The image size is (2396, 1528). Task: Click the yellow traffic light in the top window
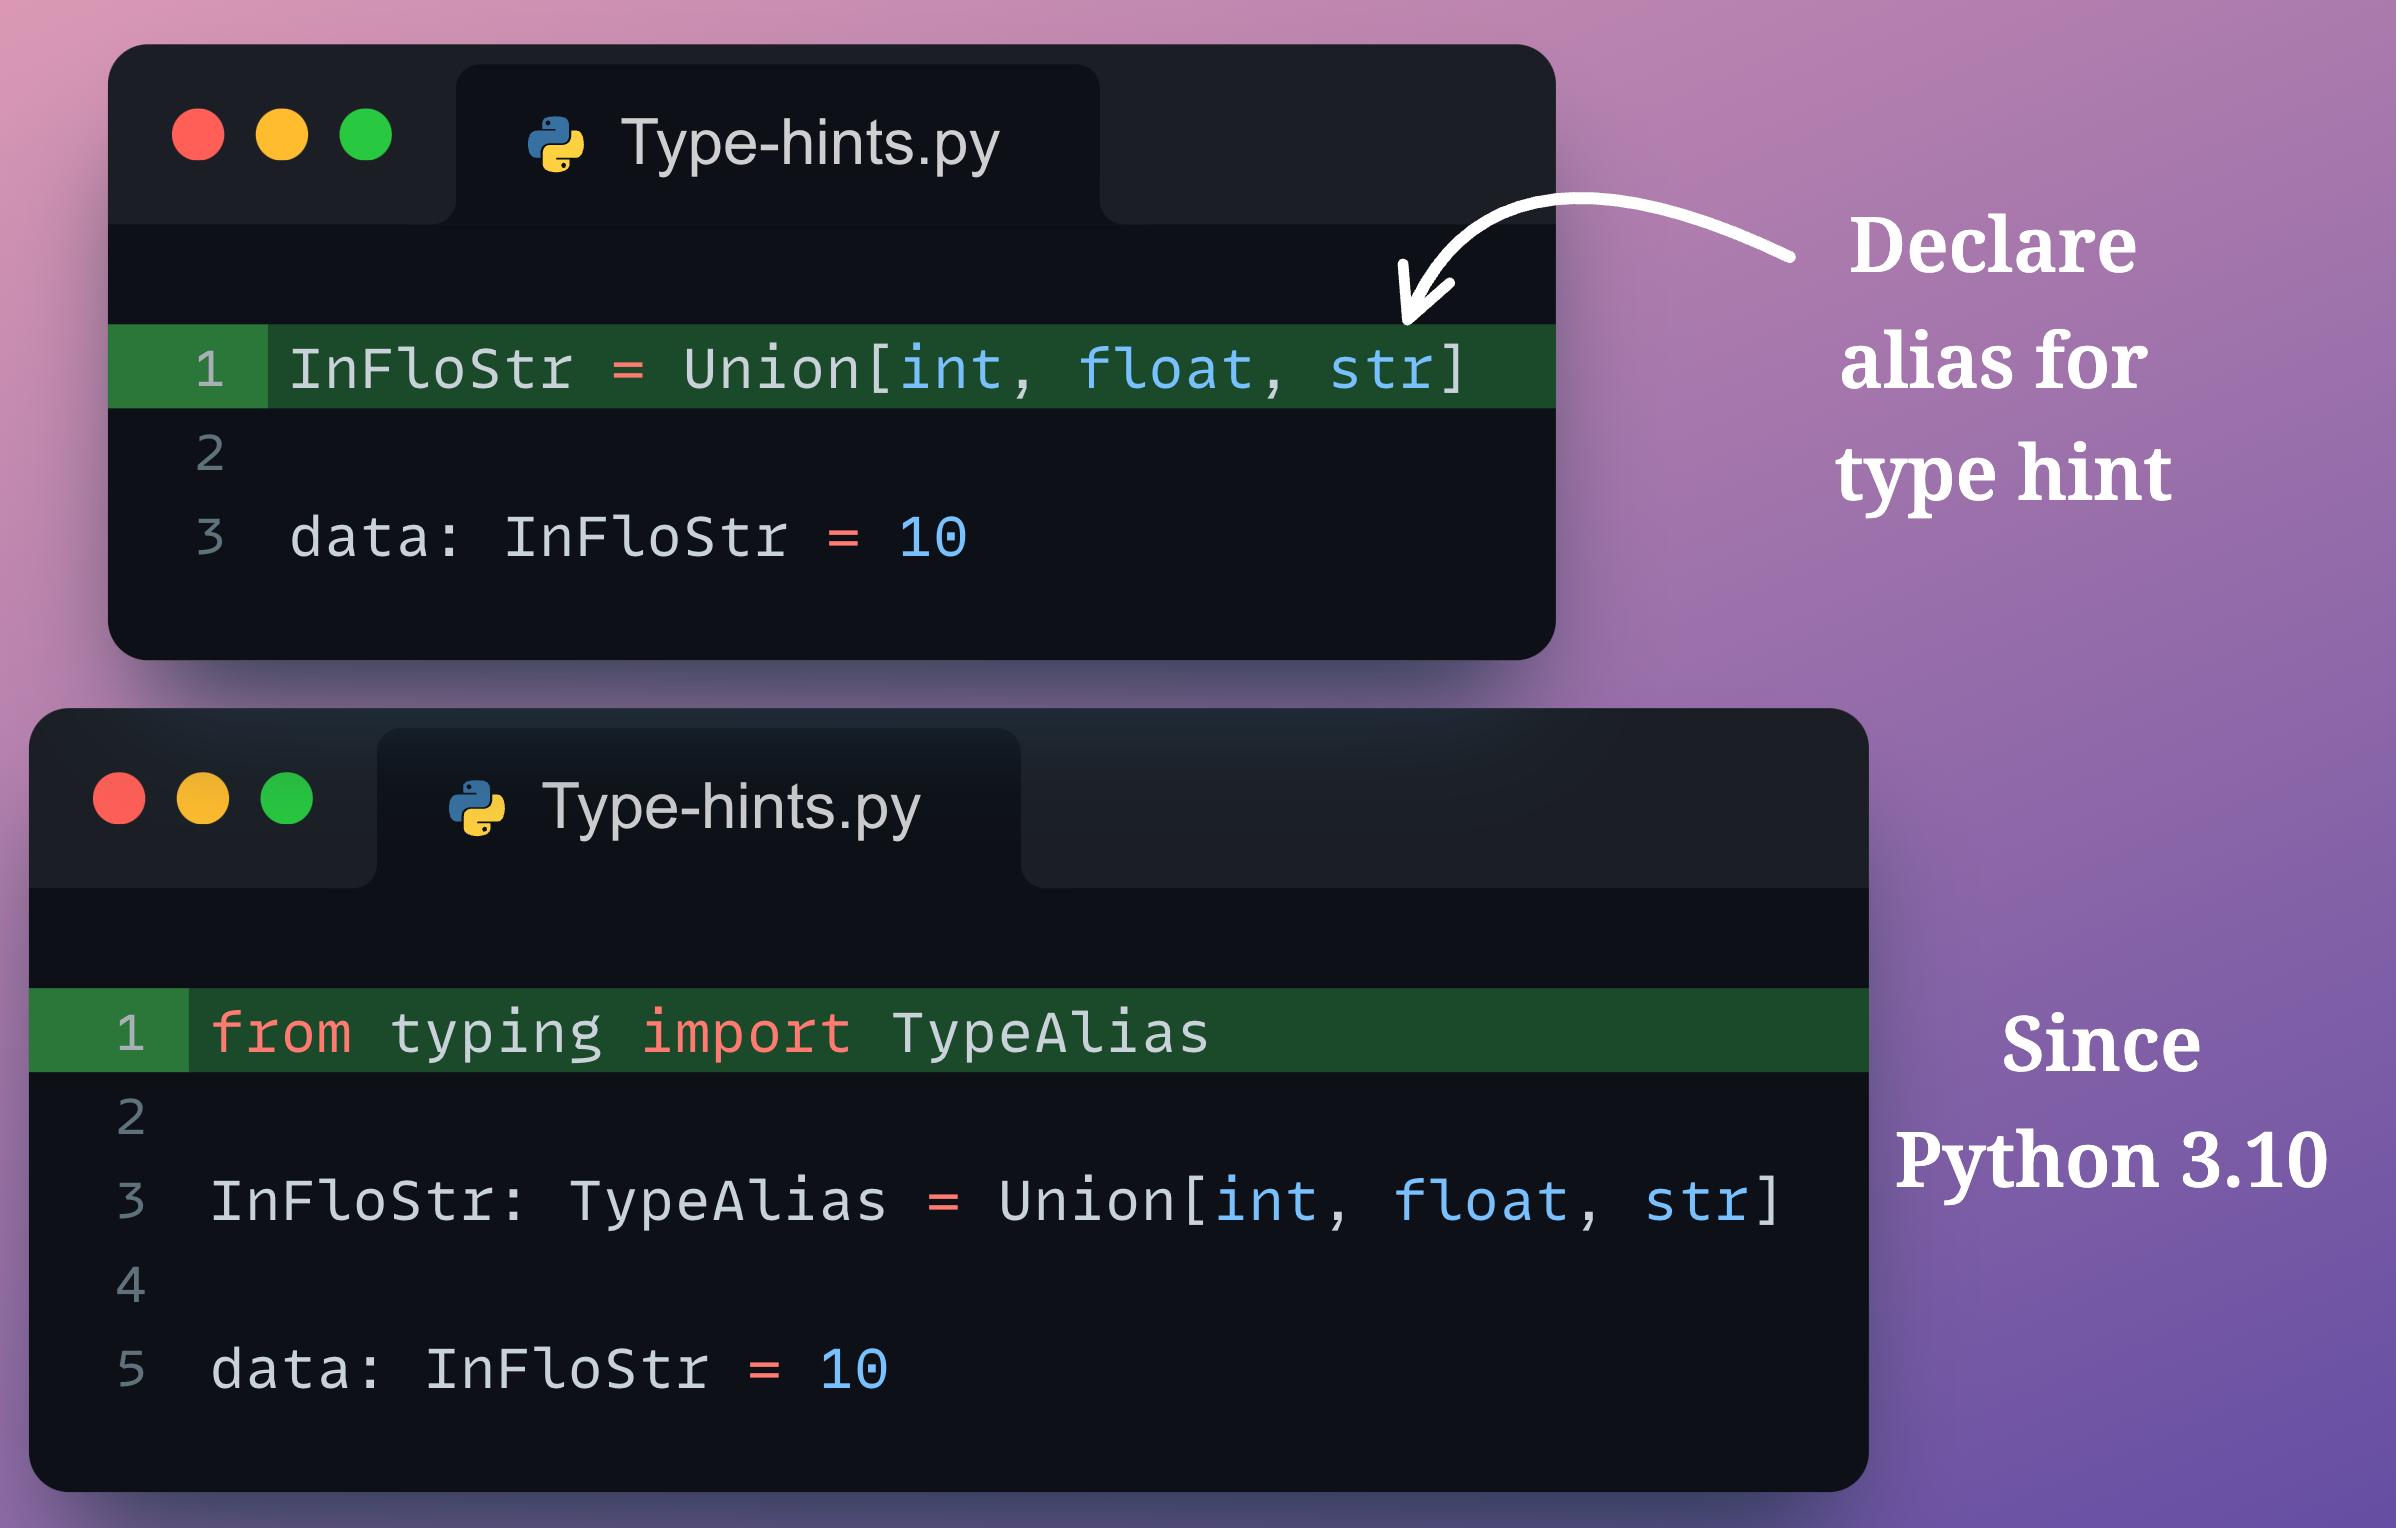283,136
